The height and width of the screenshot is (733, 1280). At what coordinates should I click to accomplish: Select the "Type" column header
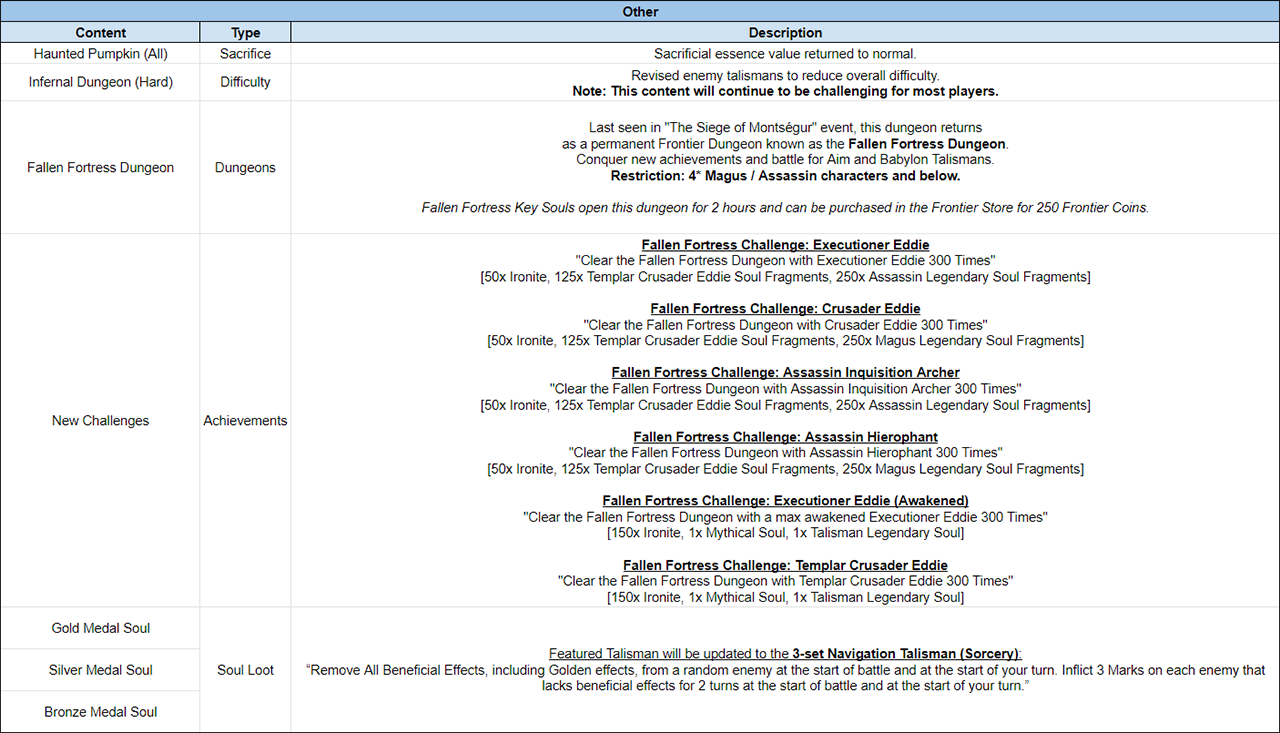tap(245, 33)
